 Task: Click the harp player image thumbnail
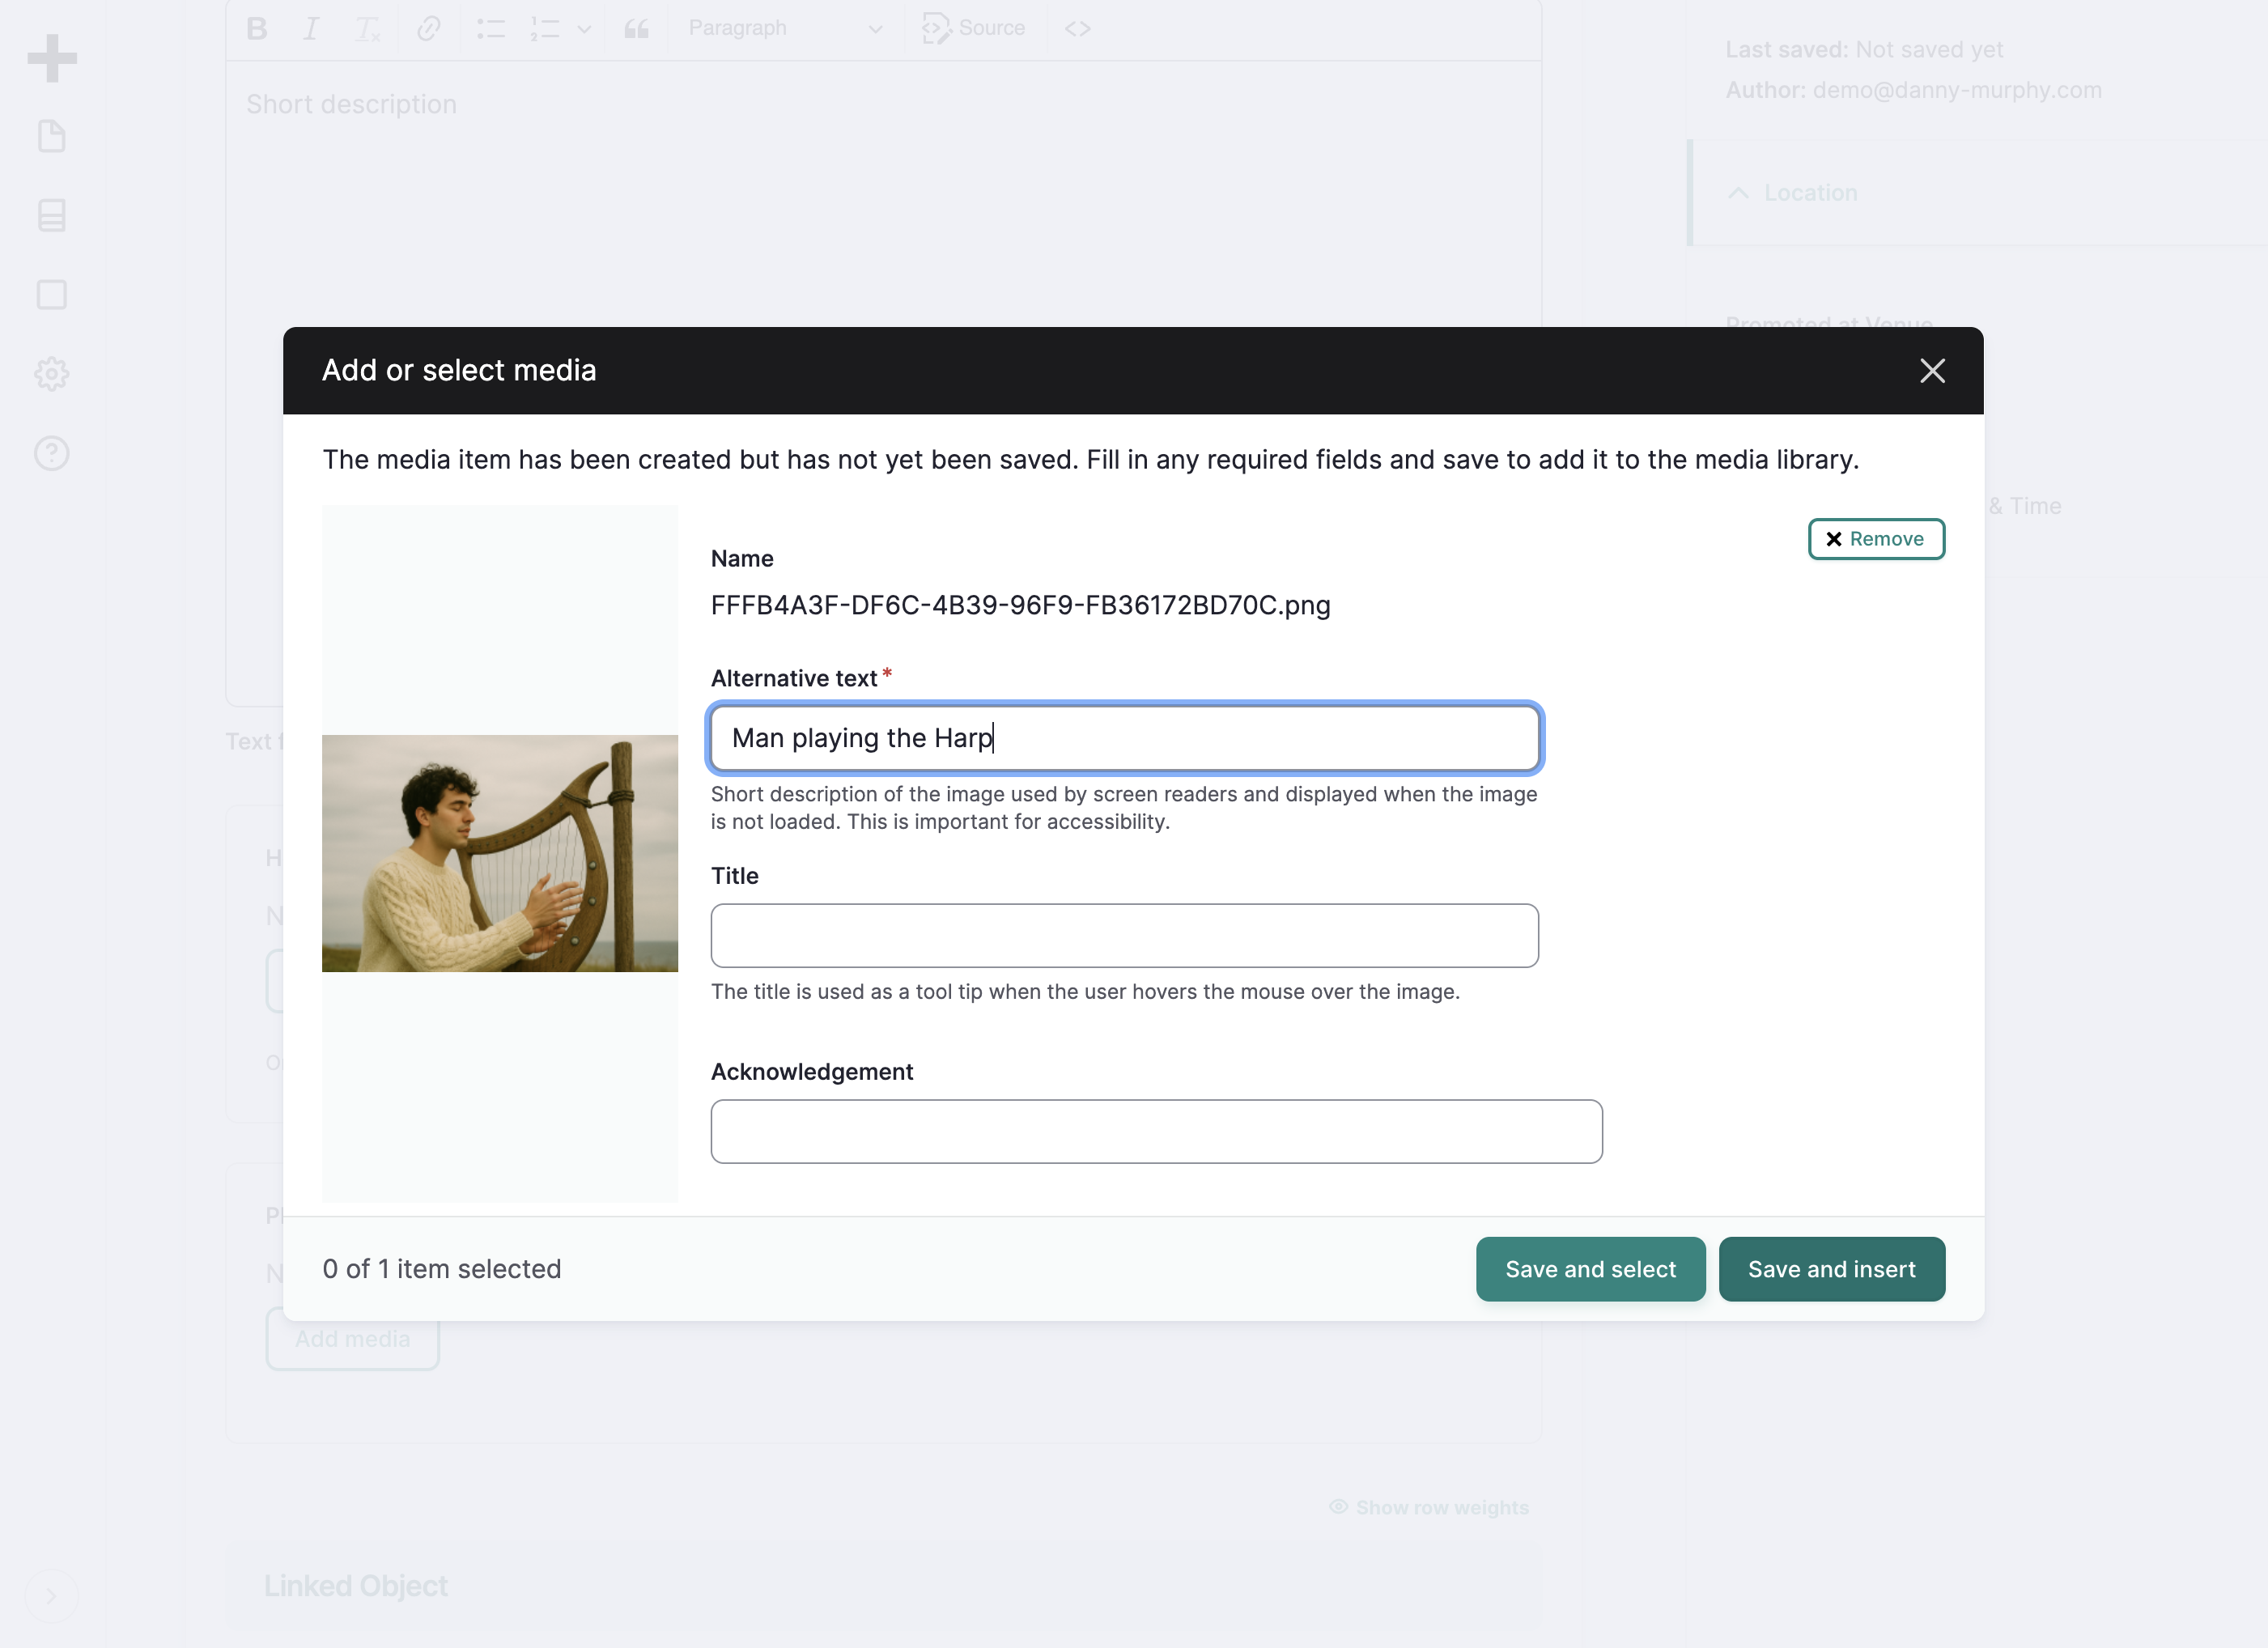click(x=500, y=853)
